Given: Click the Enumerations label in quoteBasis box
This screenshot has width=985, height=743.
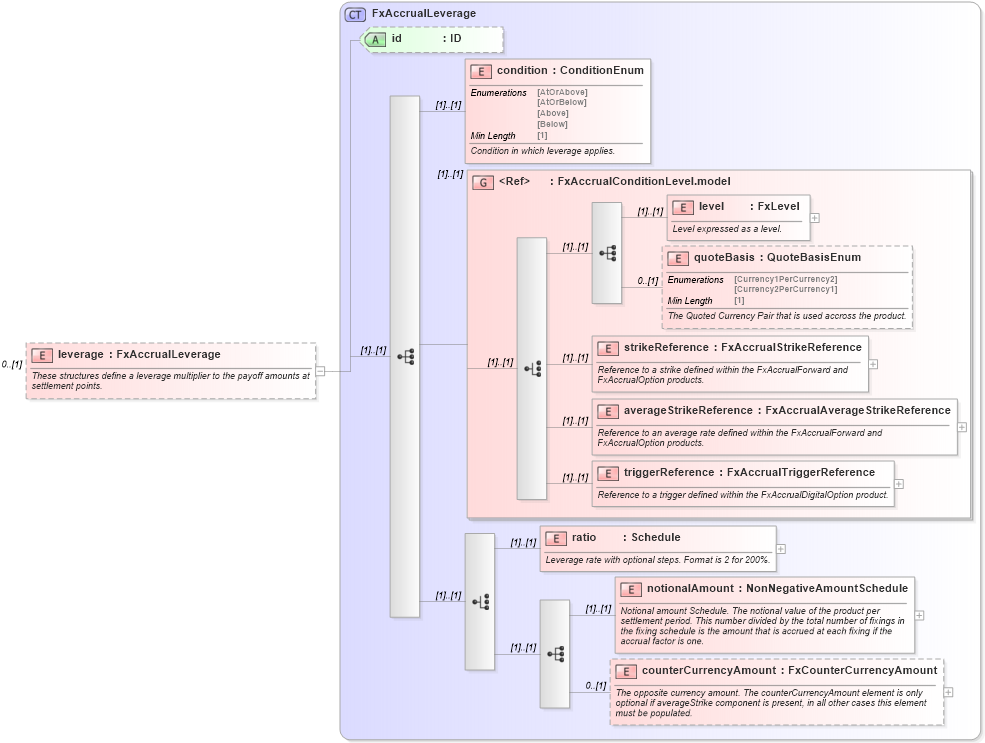Looking at the screenshot, I should [x=695, y=279].
